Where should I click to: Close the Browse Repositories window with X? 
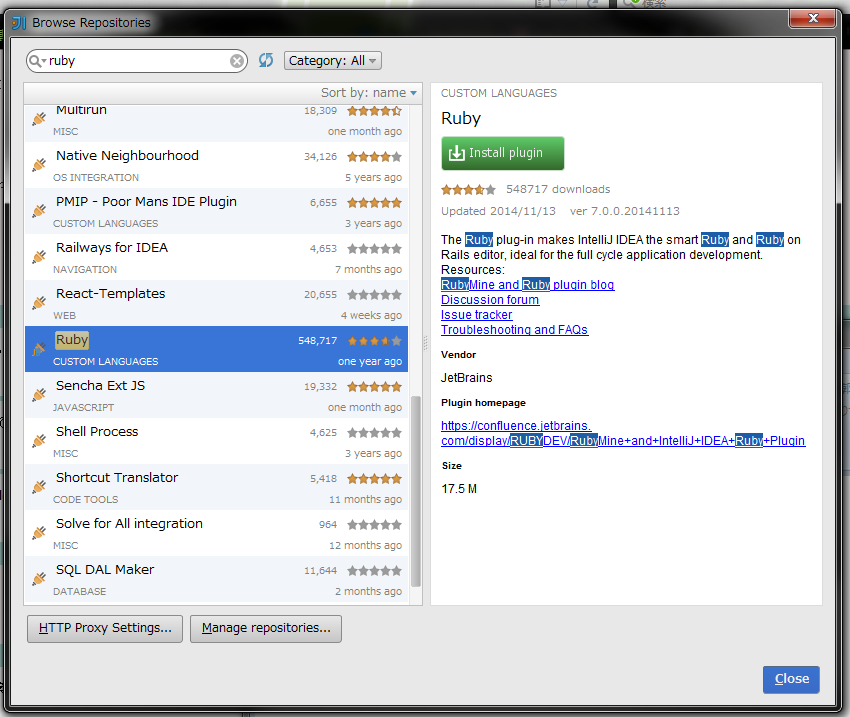[x=812, y=18]
